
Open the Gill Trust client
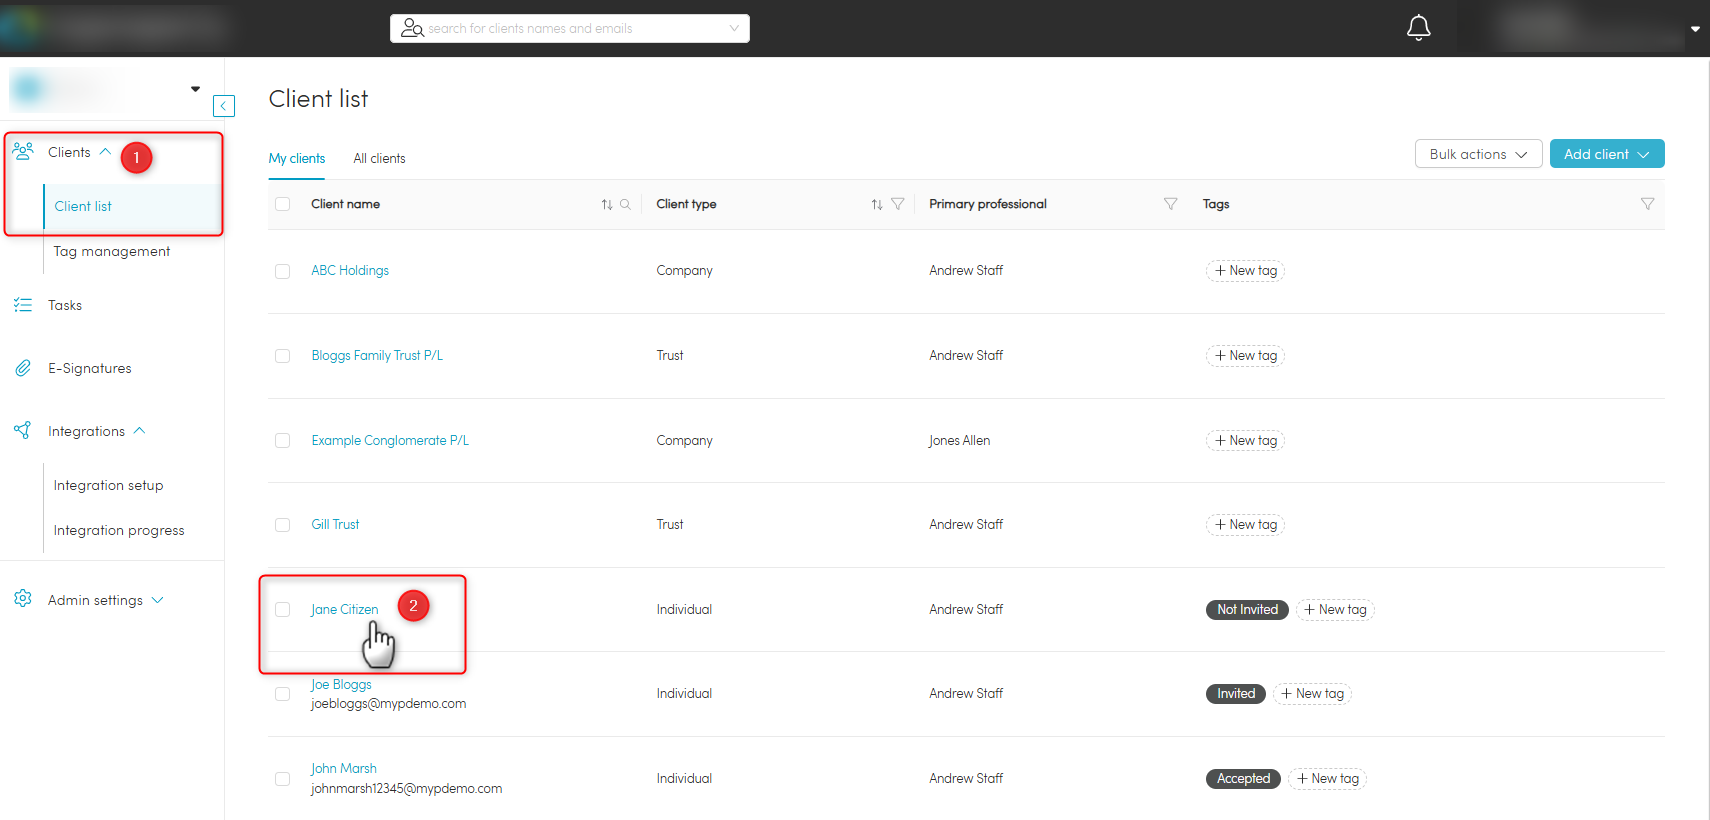[335, 524]
